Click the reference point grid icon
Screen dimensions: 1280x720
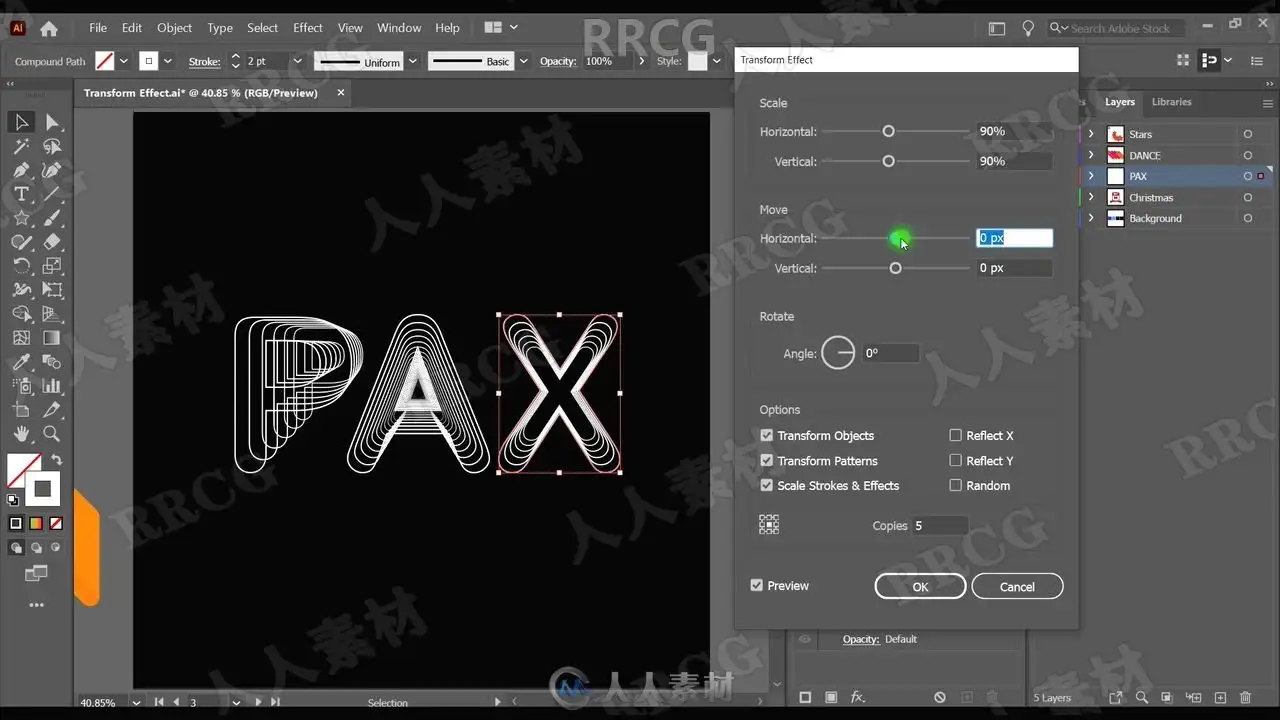769,525
